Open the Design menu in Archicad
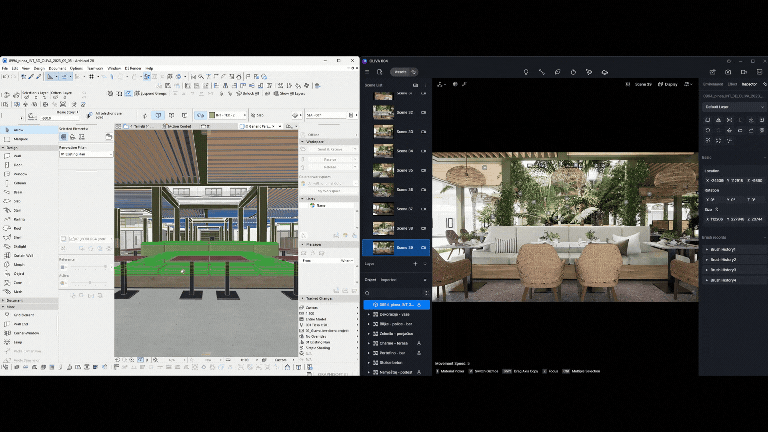 click(x=37, y=68)
